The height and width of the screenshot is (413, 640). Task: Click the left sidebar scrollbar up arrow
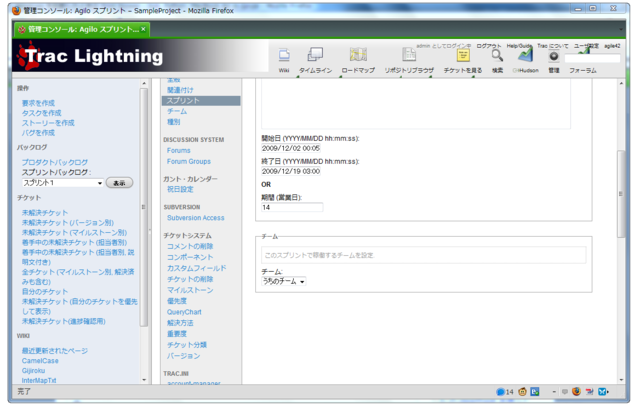[x=144, y=83]
